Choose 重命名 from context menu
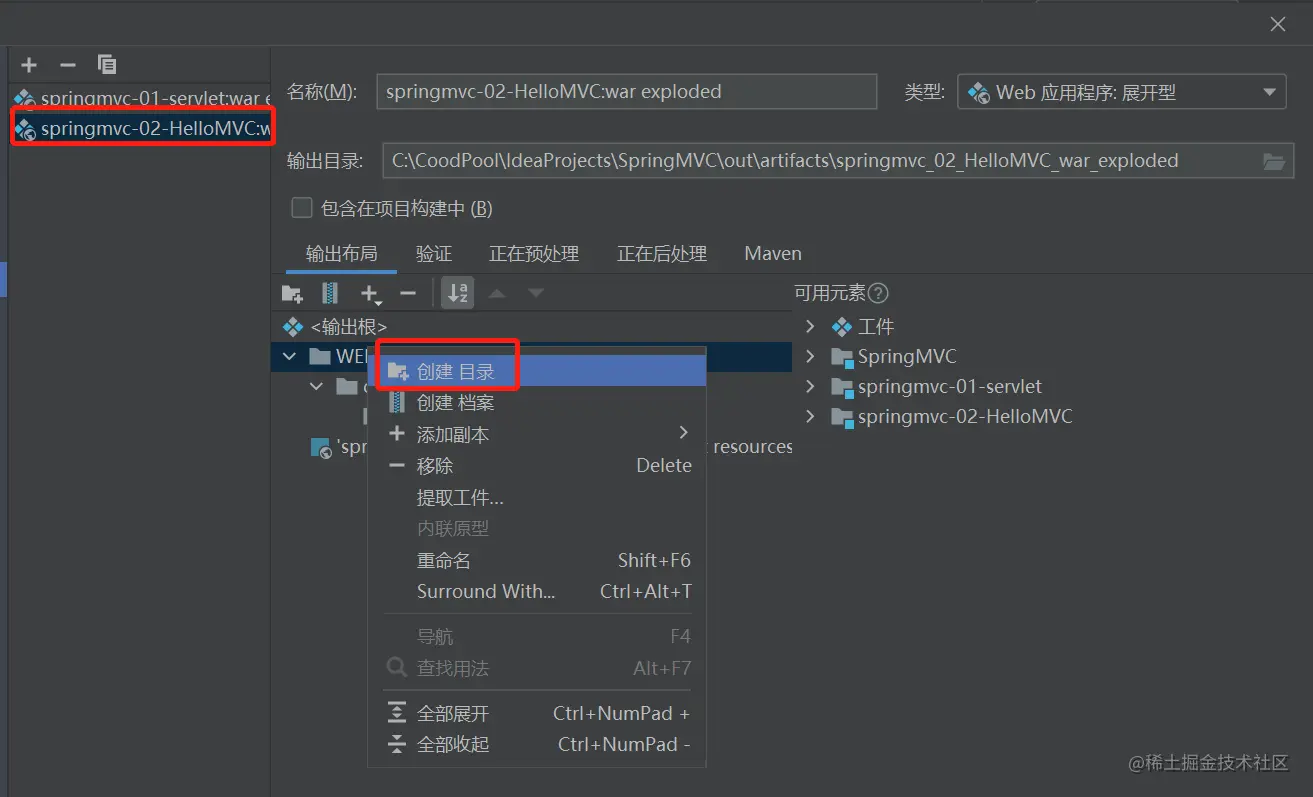Screen dimensions: 1313x797 [x=538, y=560]
